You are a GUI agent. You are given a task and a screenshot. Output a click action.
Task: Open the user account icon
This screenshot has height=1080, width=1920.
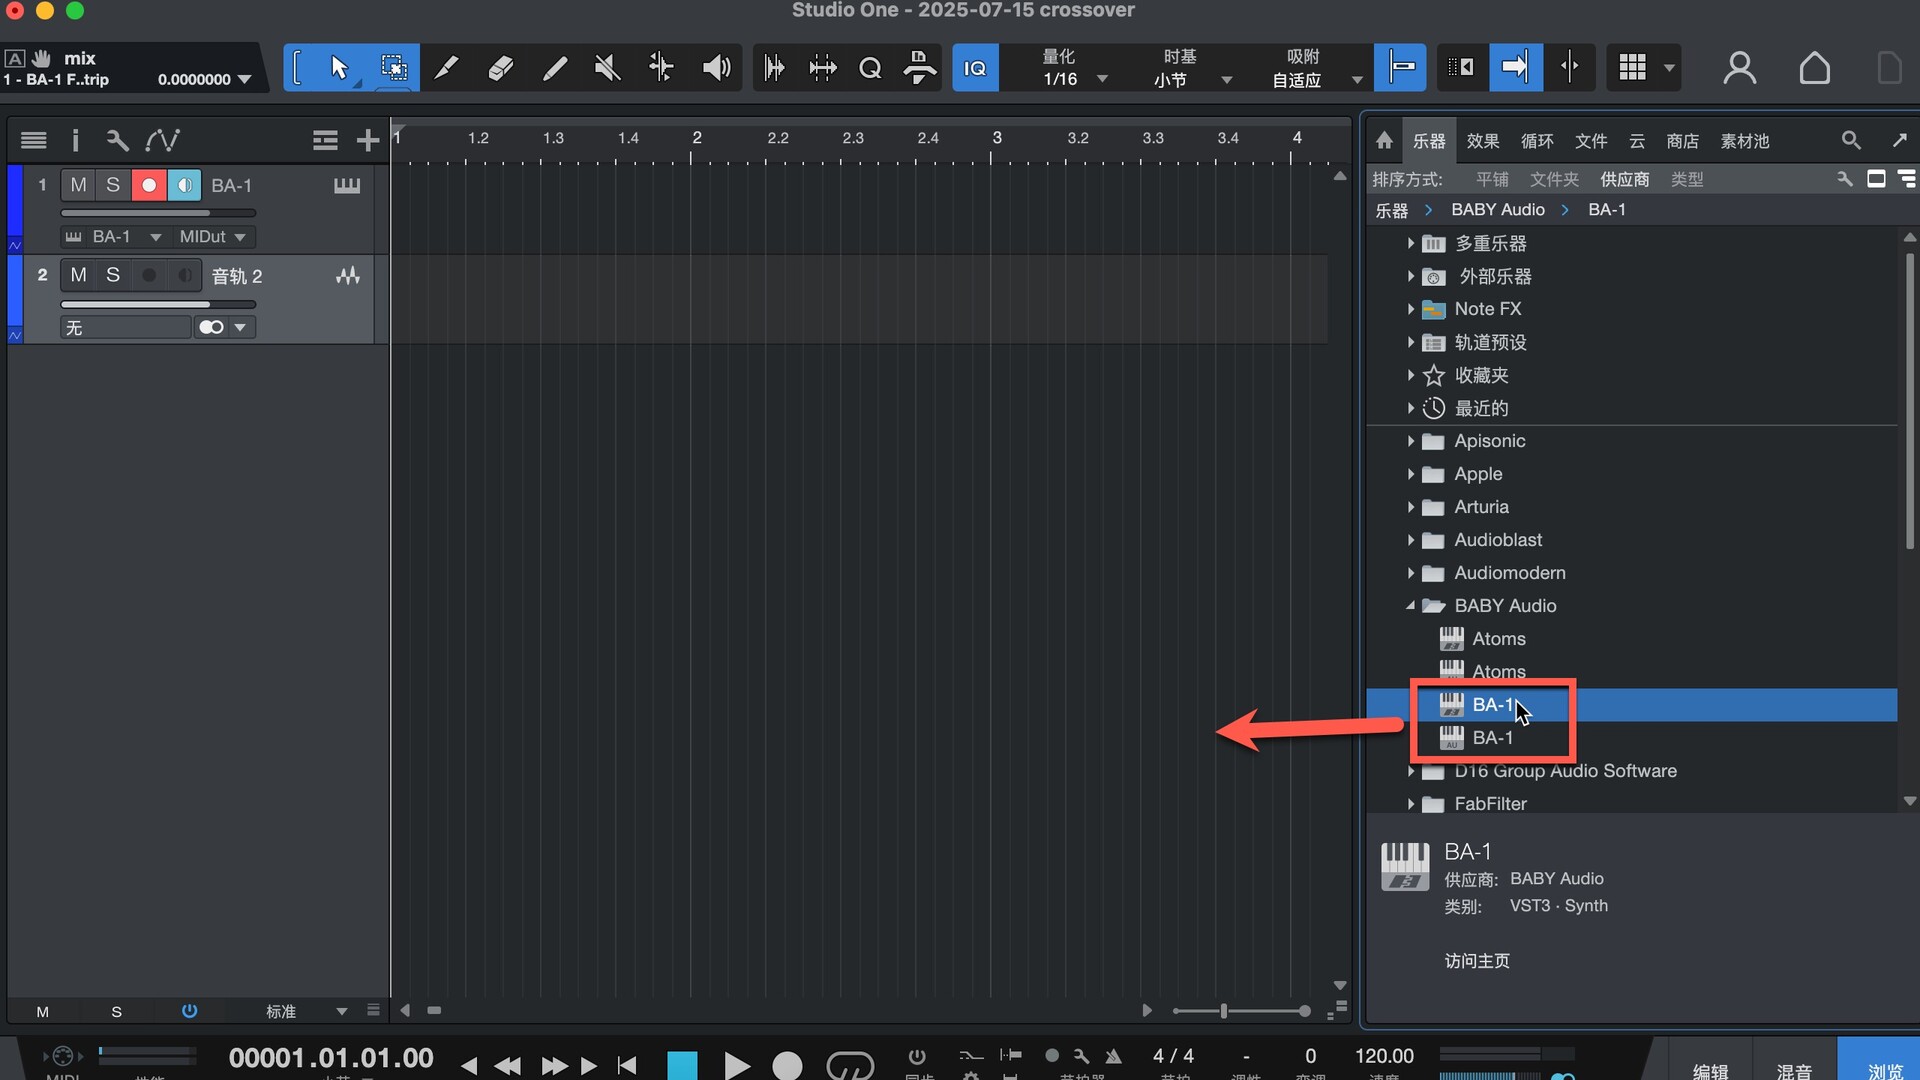click(1740, 68)
